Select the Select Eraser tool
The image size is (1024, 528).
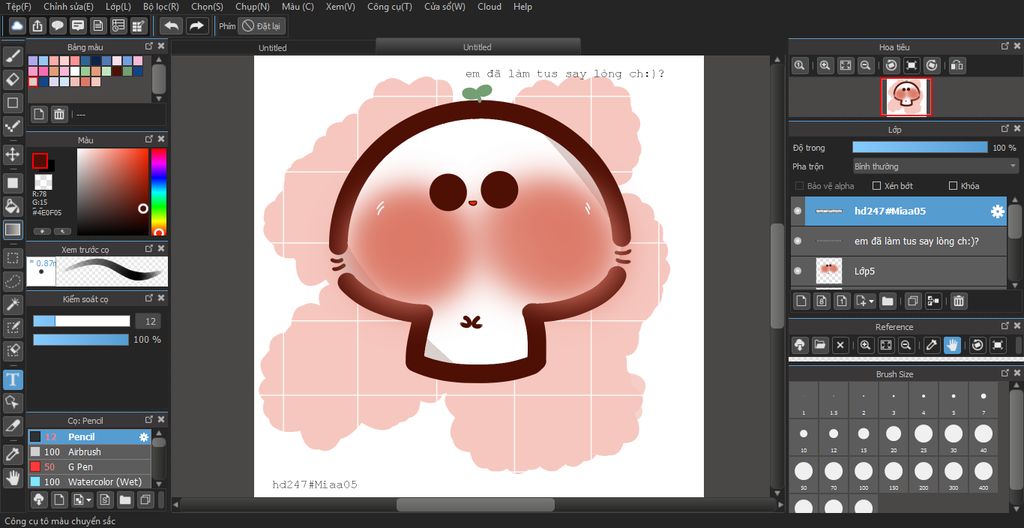[12, 351]
